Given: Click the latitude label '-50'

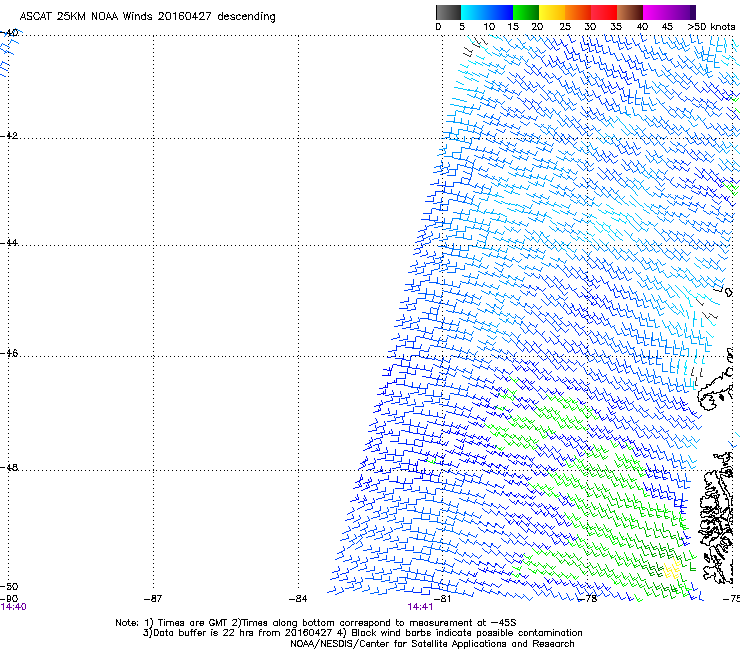Looking at the screenshot, I should 9,586.
